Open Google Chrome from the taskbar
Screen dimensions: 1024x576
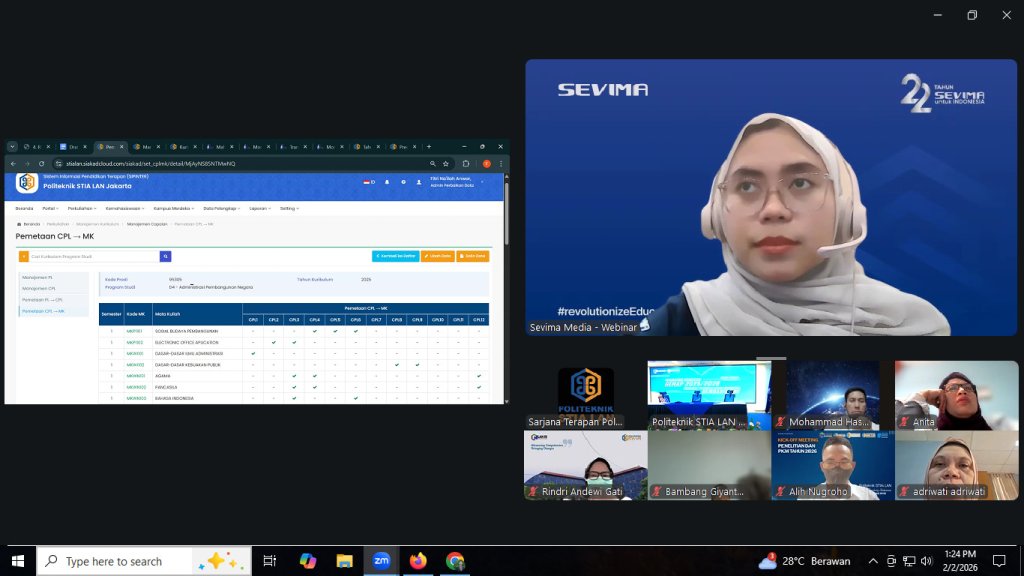coord(455,561)
